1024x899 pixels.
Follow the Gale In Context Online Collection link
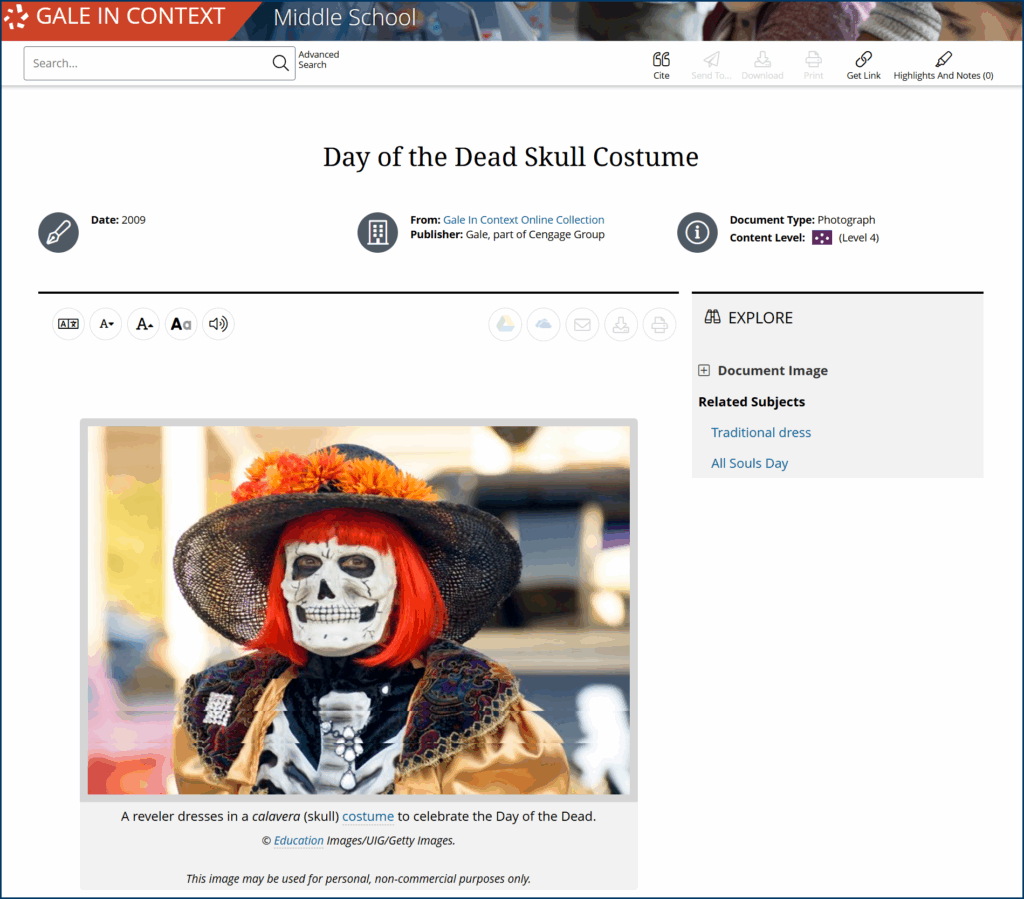coord(523,220)
